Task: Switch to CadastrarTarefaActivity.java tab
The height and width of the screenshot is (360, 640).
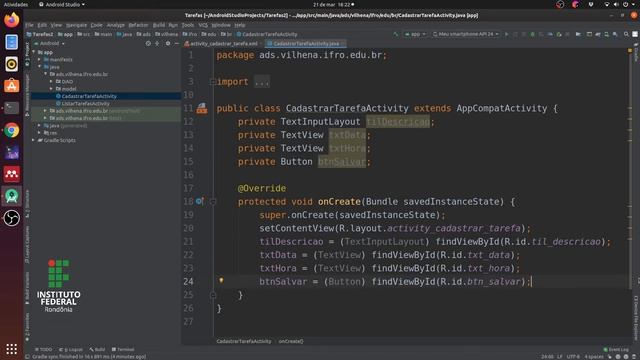Action: click(x=306, y=43)
